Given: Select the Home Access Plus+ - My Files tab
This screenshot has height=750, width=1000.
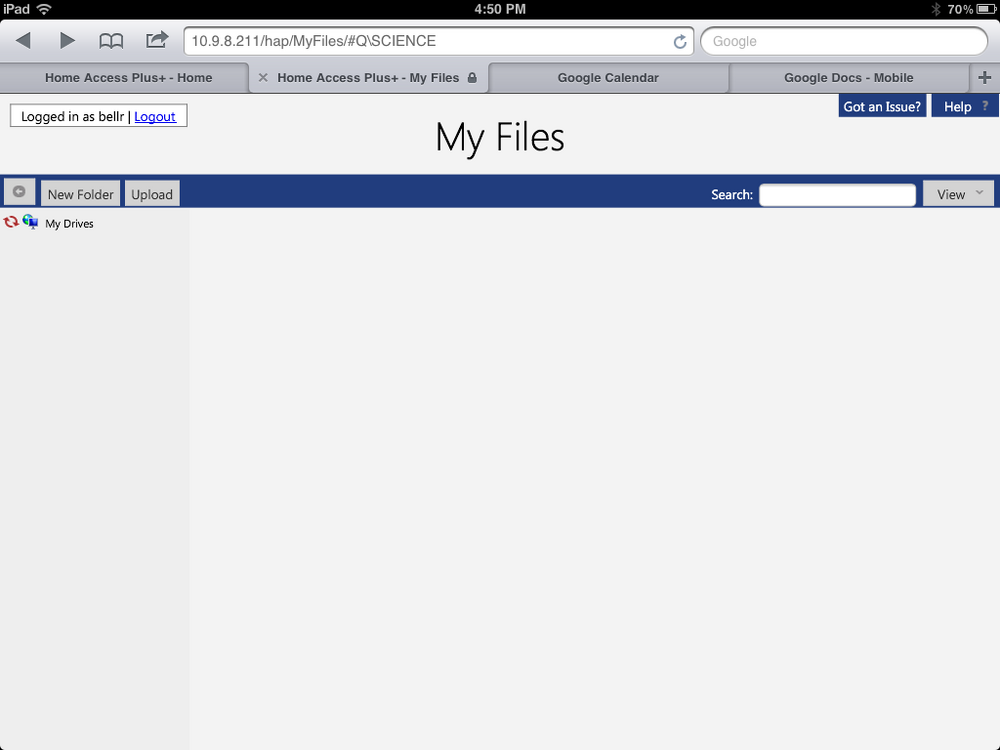Looking at the screenshot, I should tap(368, 78).
